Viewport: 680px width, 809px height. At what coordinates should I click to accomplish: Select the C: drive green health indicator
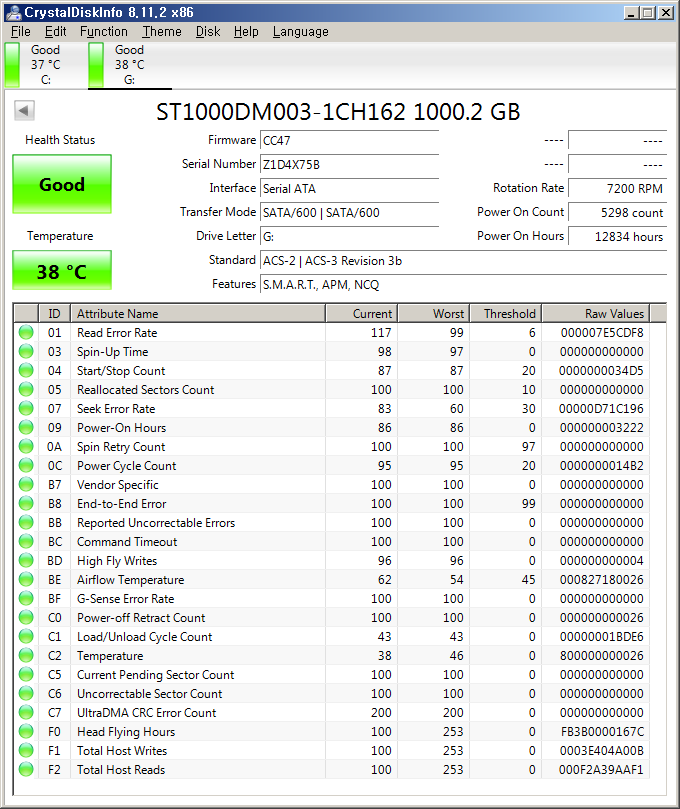tap(13, 64)
